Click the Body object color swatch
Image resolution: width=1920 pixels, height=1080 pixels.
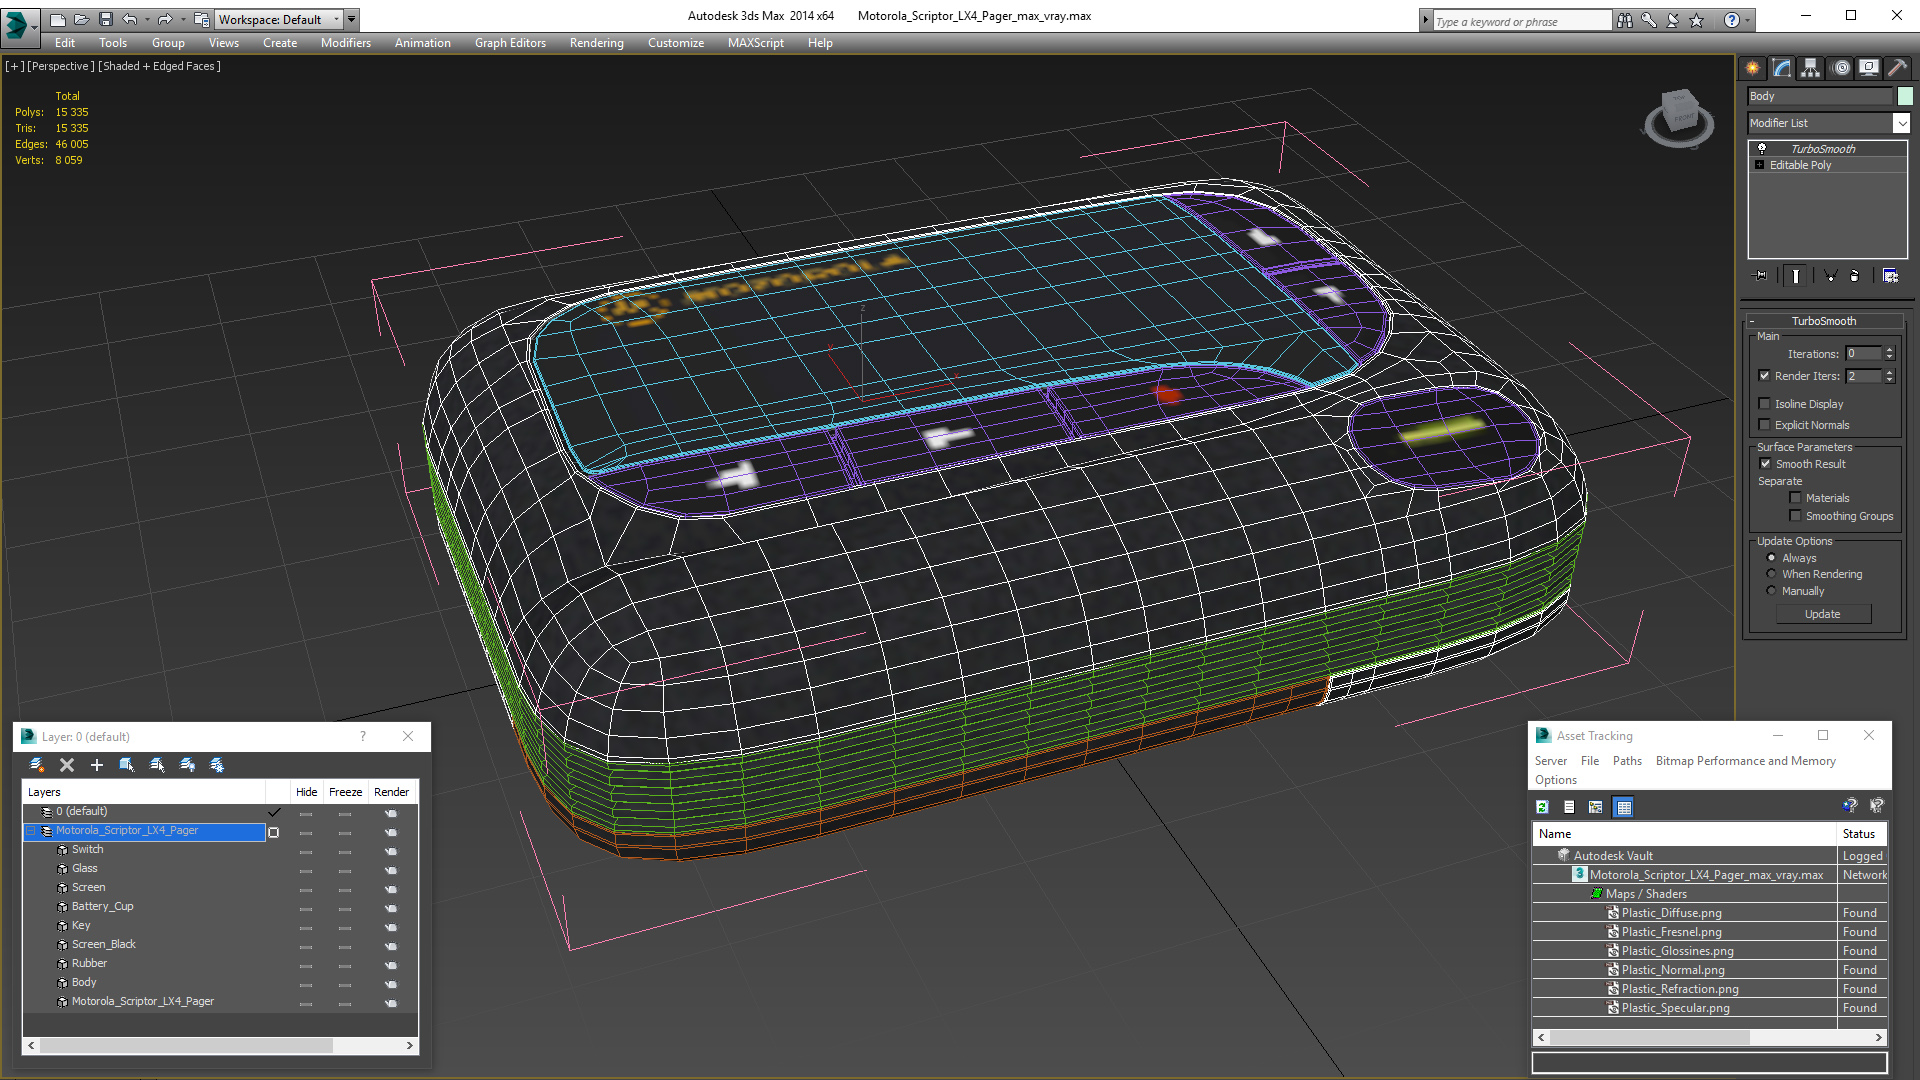pyautogui.click(x=1905, y=96)
